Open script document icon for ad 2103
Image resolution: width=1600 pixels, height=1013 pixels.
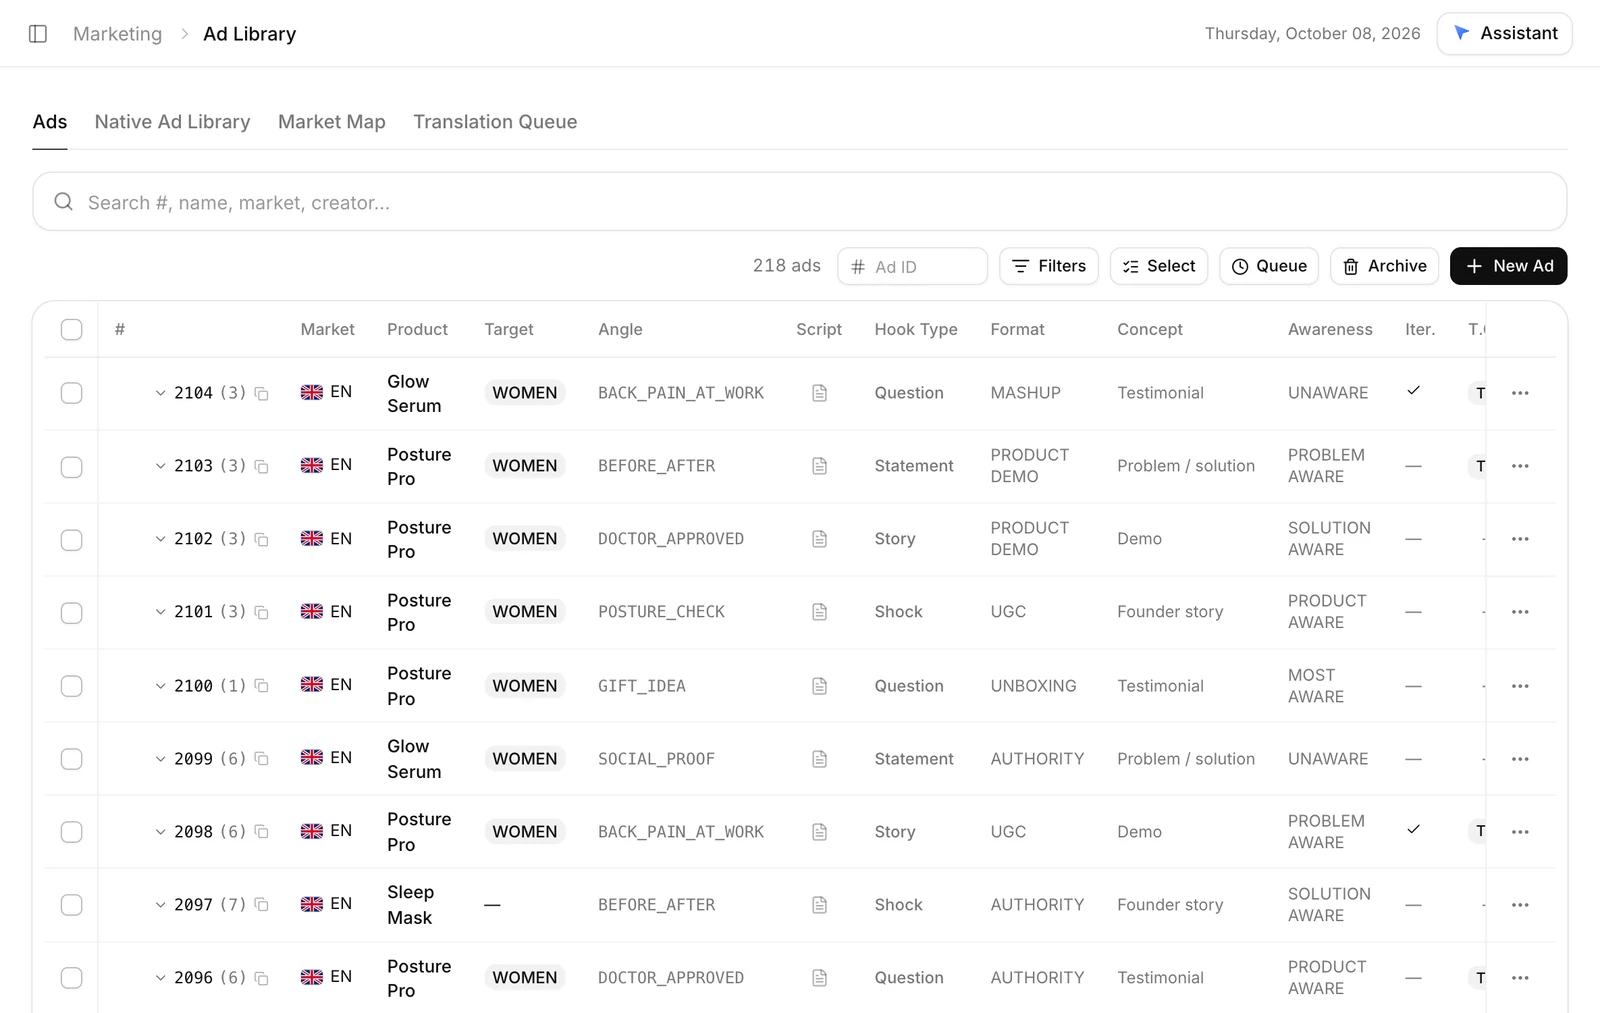819,466
